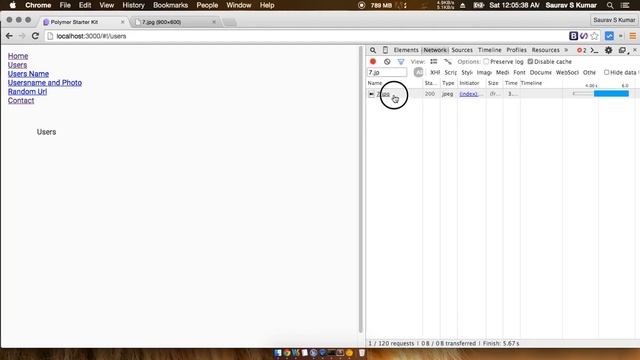Viewport: 640px width, 360px height.
Task: Reload the page with the refresh icon
Action: 35,36
